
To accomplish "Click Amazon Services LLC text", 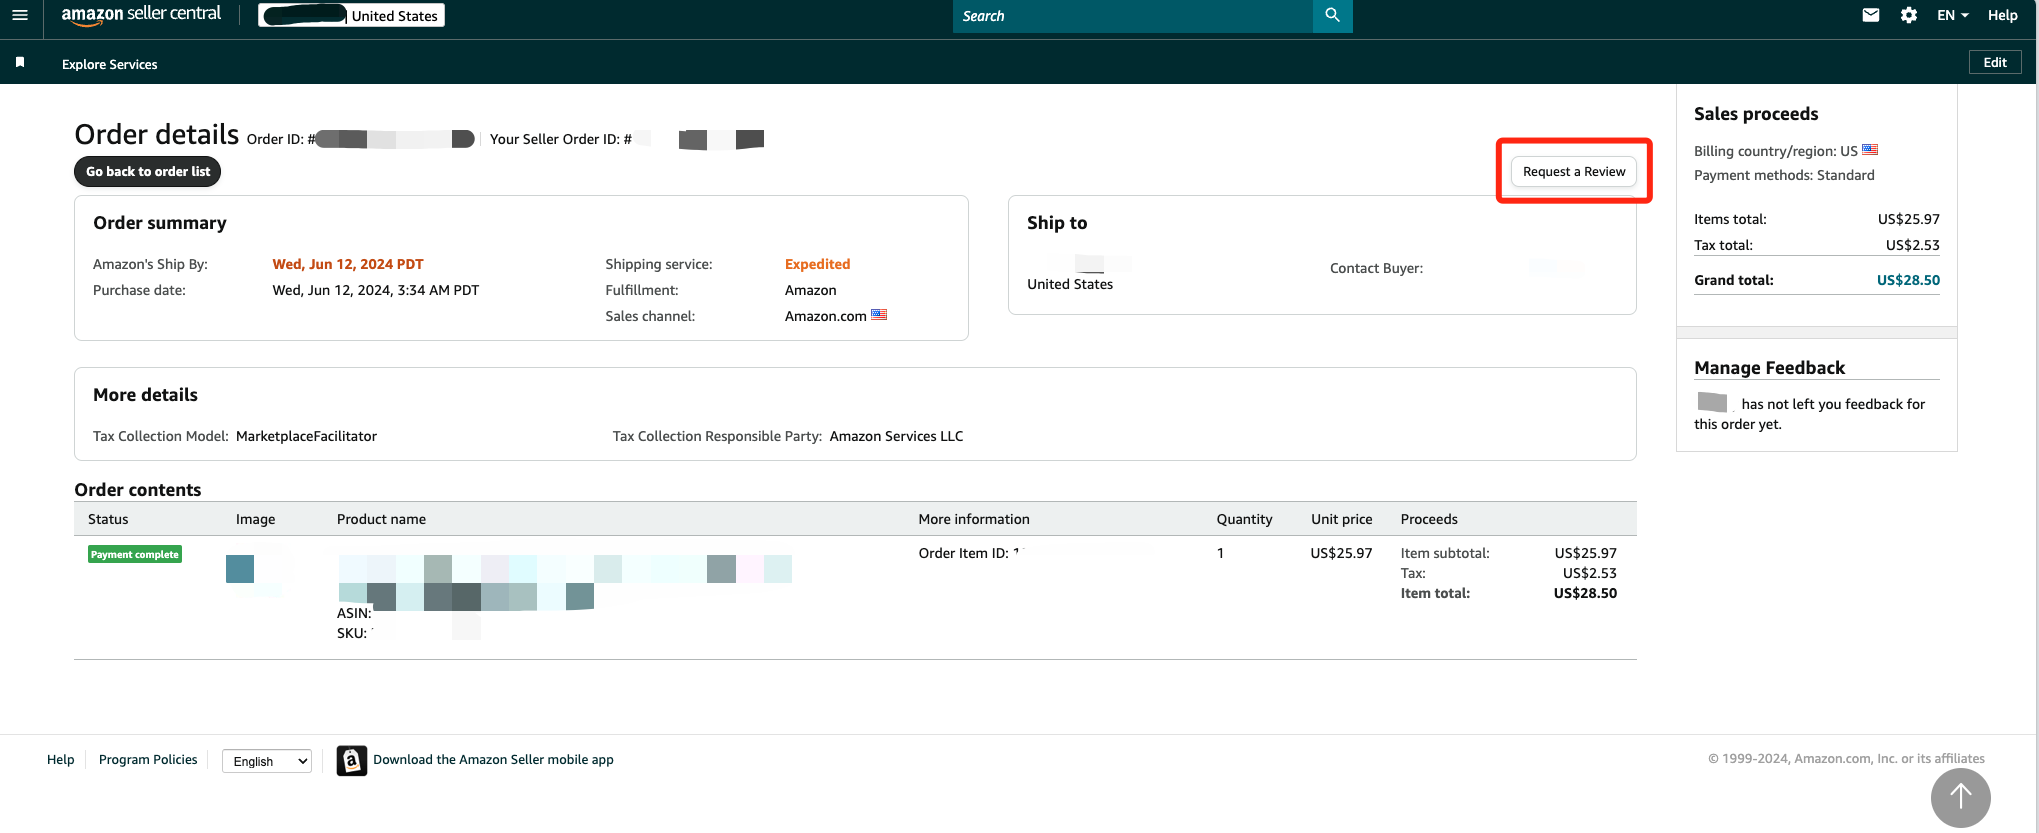I will [x=896, y=436].
